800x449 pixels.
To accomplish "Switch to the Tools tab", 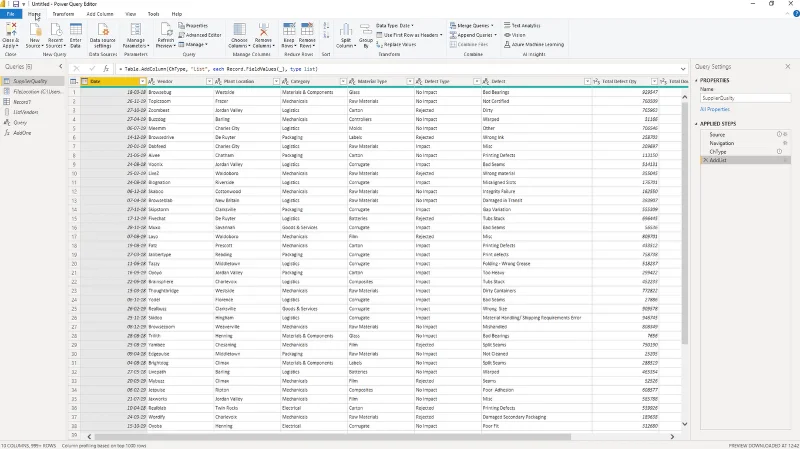I will 154,14.
